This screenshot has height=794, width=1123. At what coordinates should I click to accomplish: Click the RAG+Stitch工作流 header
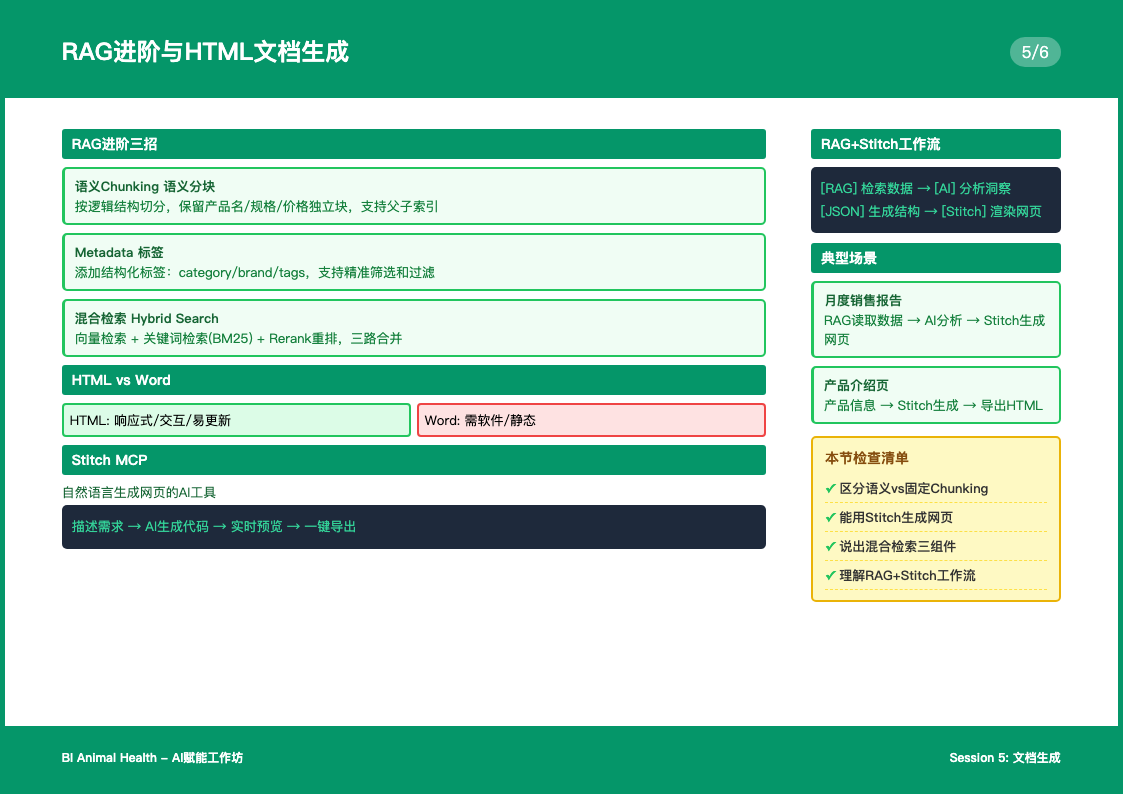[935, 144]
